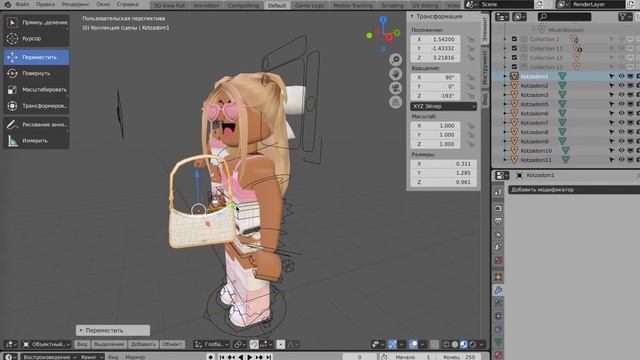Image resolution: width=640 pixels, height=360 pixels.
Task: Switch to the UV Editing workspace tab
Action: 425,5
